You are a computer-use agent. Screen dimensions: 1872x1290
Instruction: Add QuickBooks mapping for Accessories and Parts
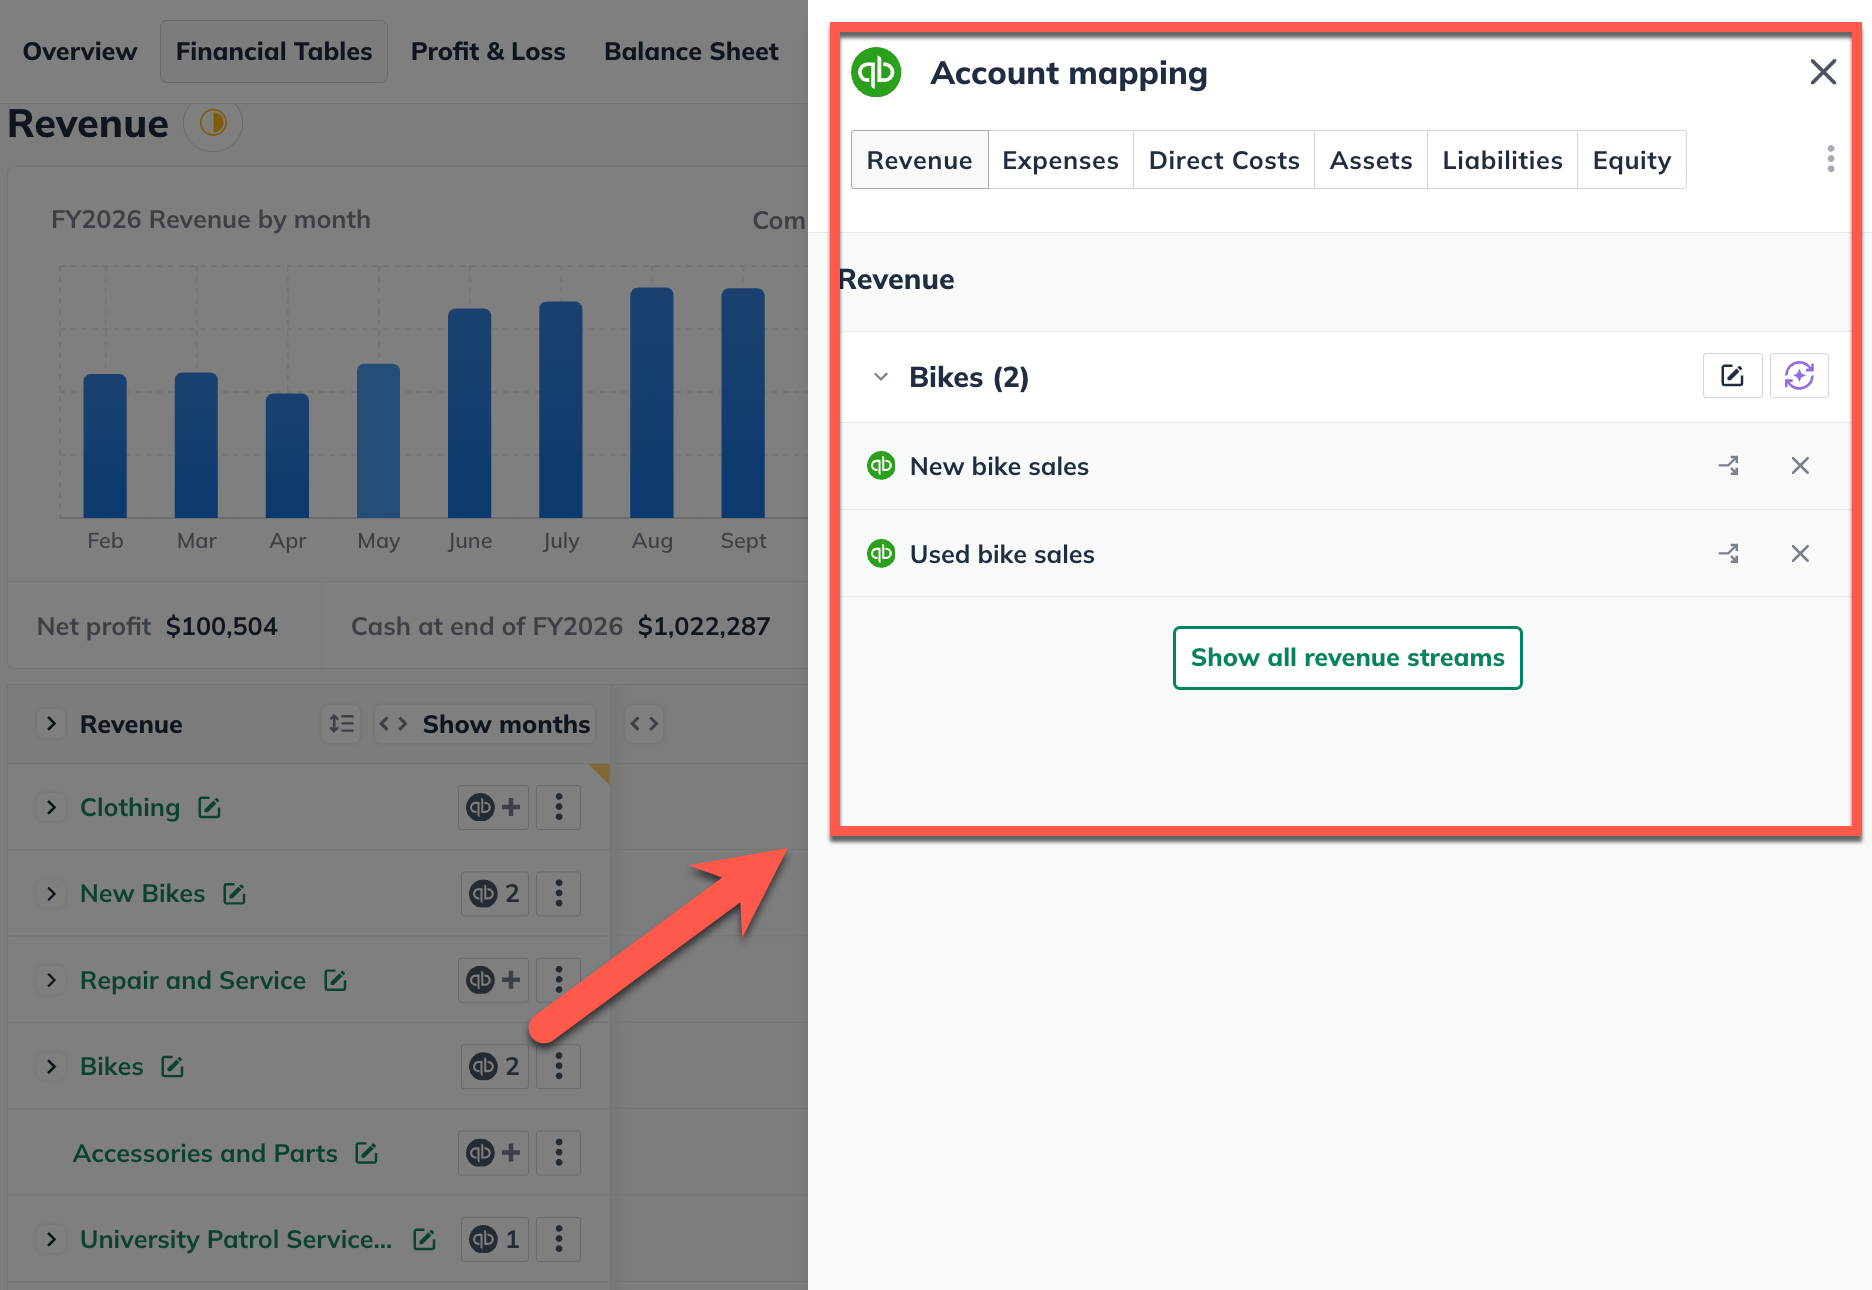pos(495,1153)
